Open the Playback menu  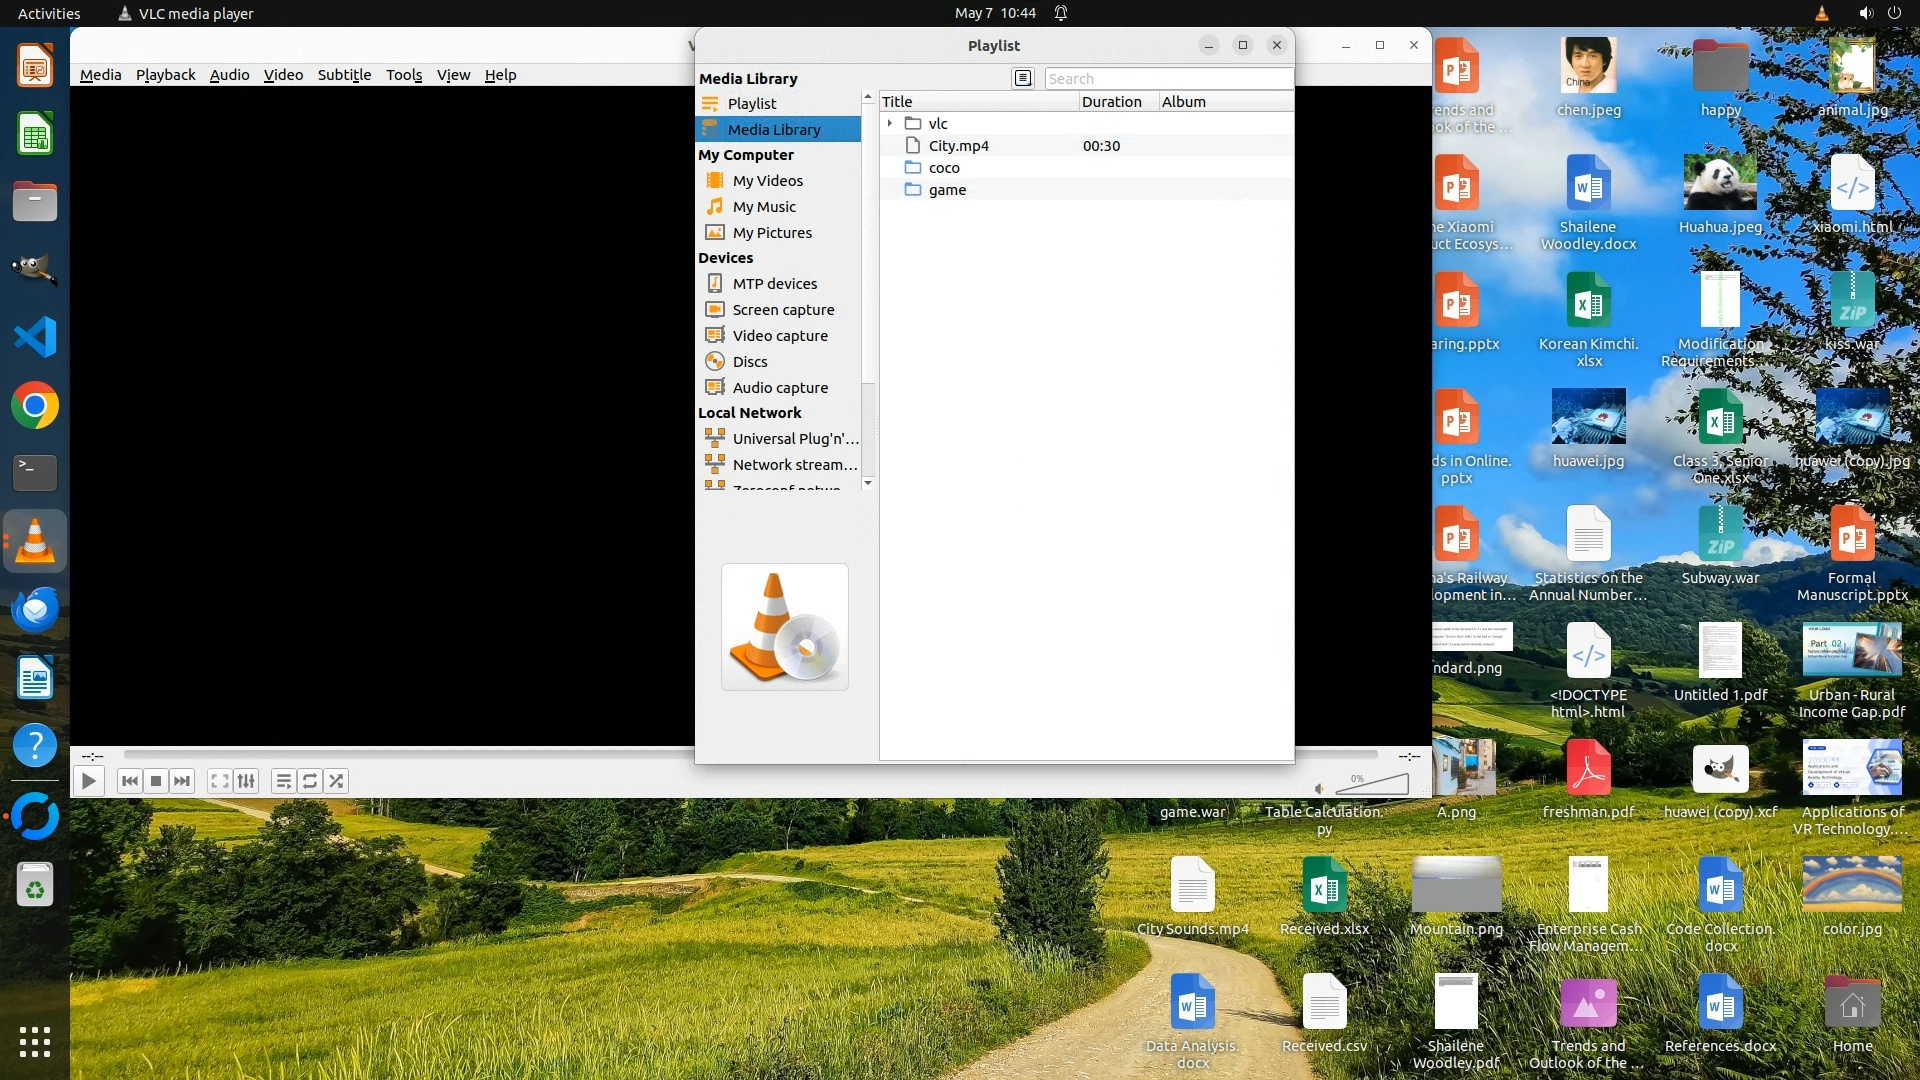pyautogui.click(x=165, y=75)
